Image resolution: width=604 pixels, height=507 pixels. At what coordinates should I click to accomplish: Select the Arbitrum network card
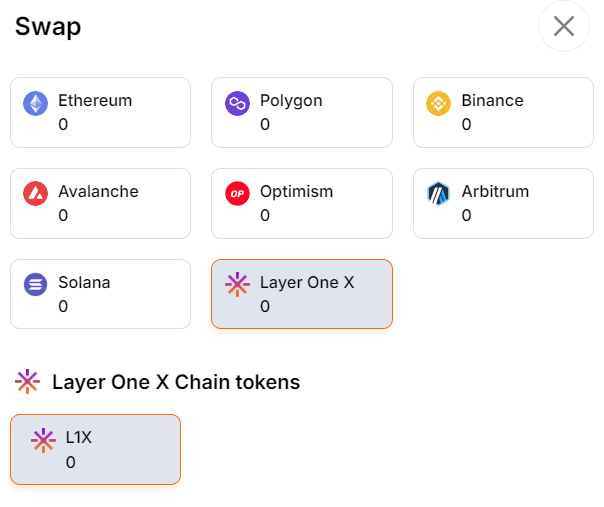click(x=503, y=204)
